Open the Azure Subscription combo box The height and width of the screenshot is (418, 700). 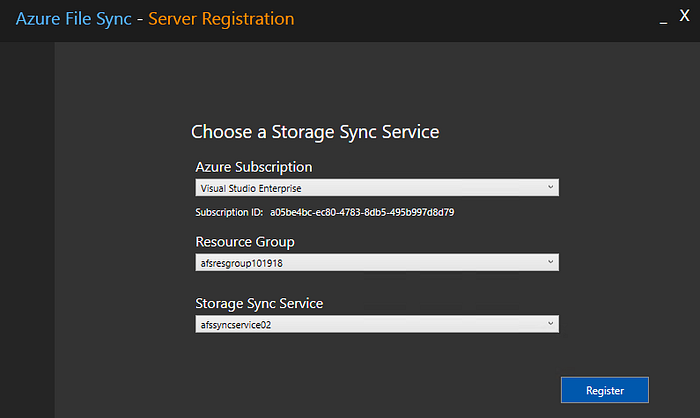(x=376, y=188)
